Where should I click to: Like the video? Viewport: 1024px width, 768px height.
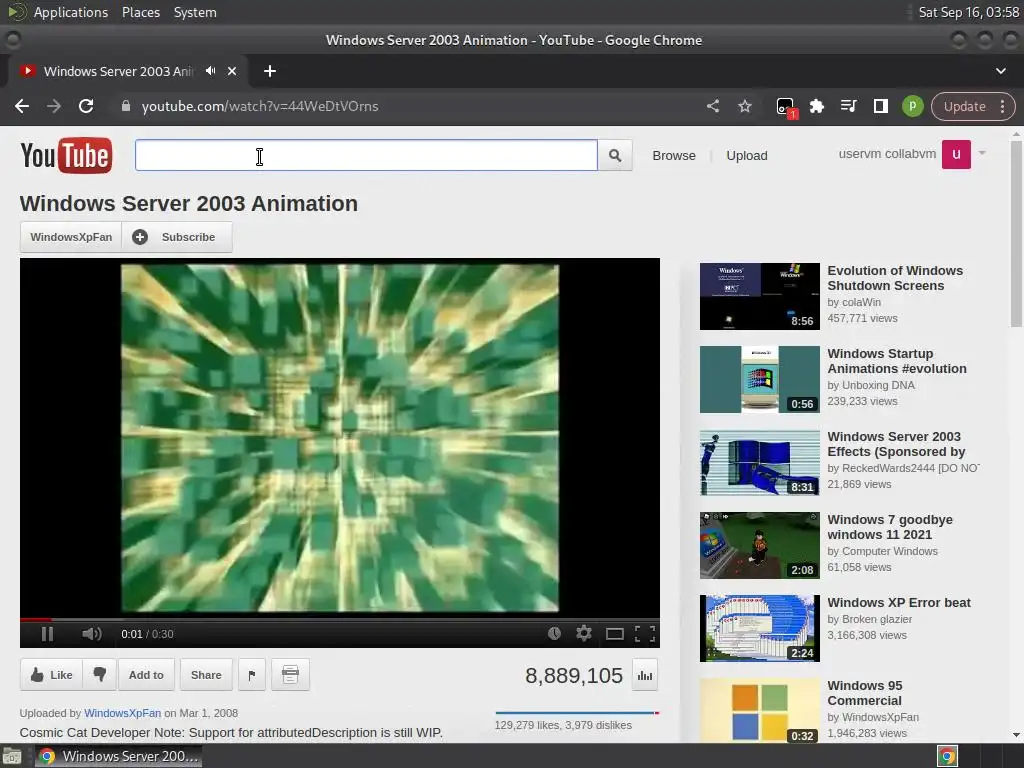(52, 675)
